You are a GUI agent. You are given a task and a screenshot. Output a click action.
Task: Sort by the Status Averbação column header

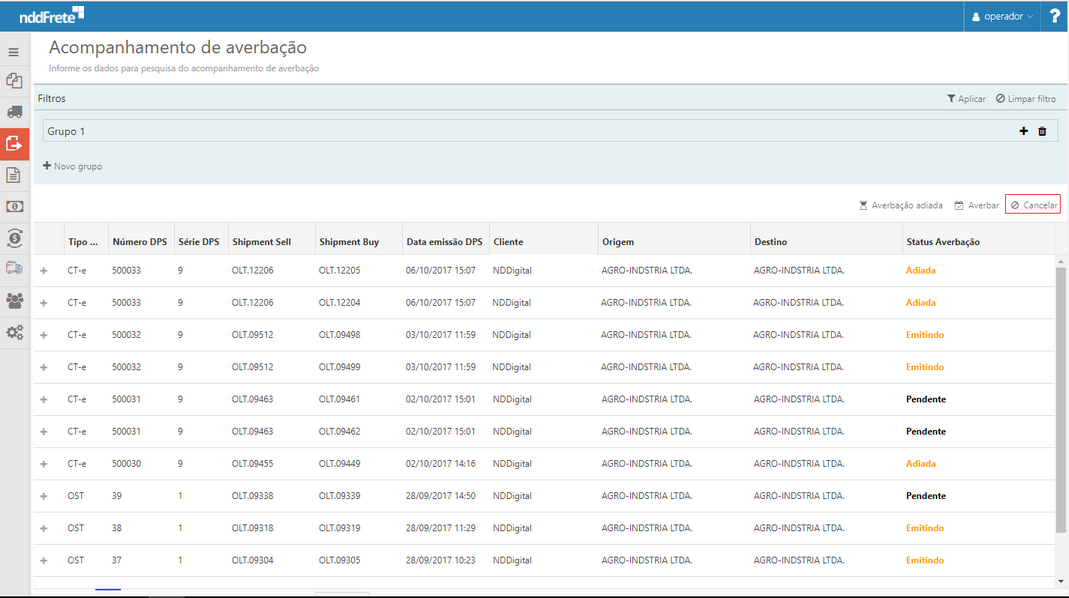pos(942,242)
